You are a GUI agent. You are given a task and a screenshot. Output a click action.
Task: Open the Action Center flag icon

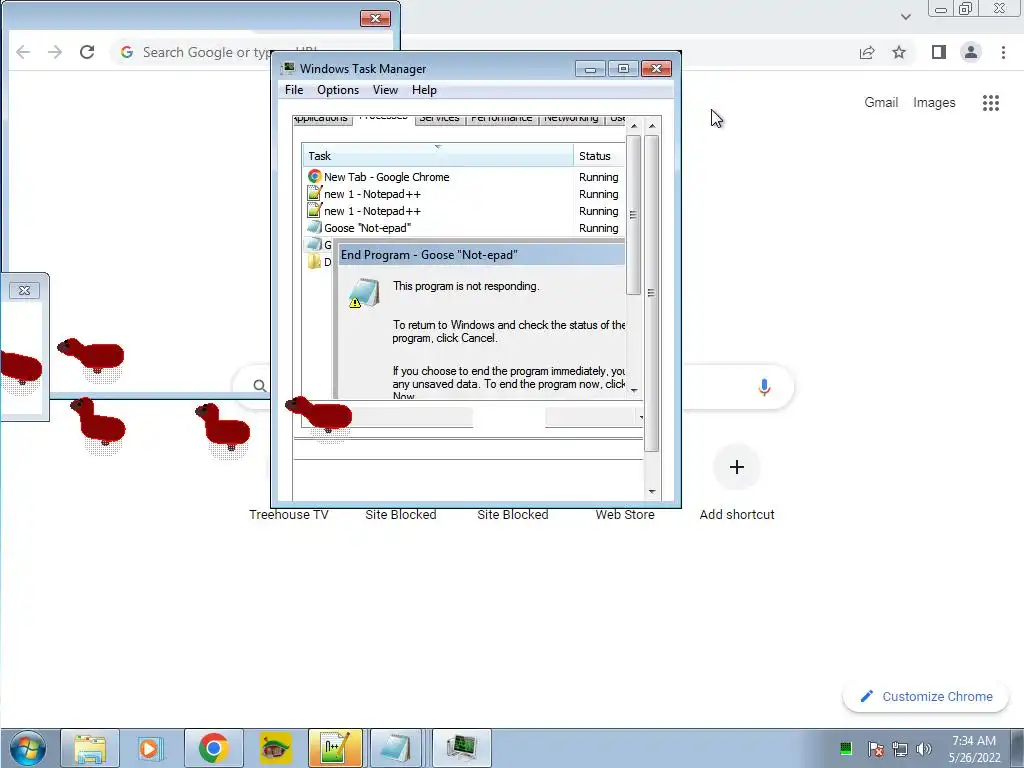[x=876, y=748]
